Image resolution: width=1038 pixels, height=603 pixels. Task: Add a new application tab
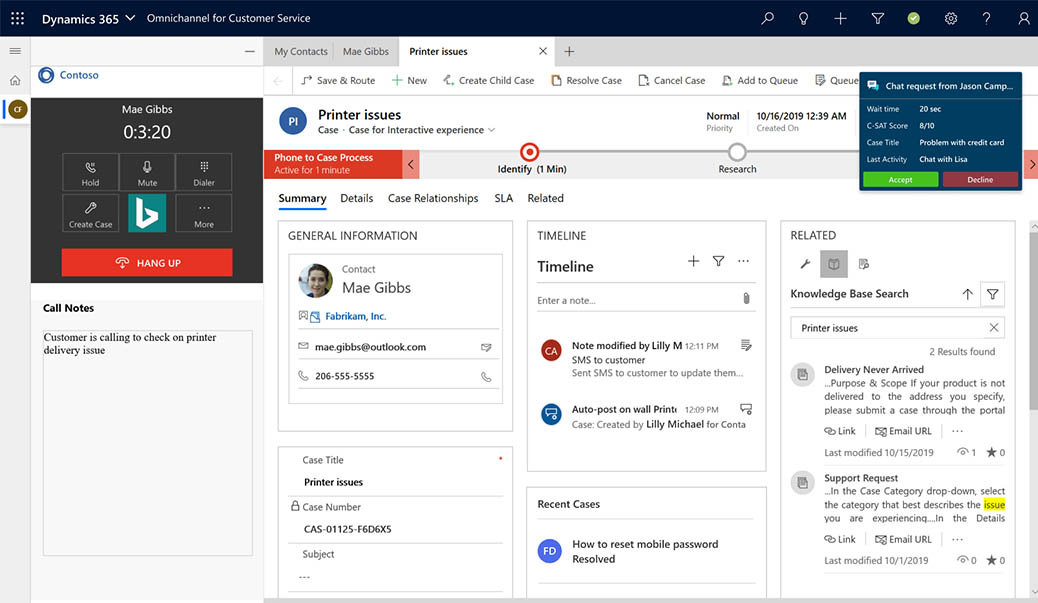pos(569,51)
